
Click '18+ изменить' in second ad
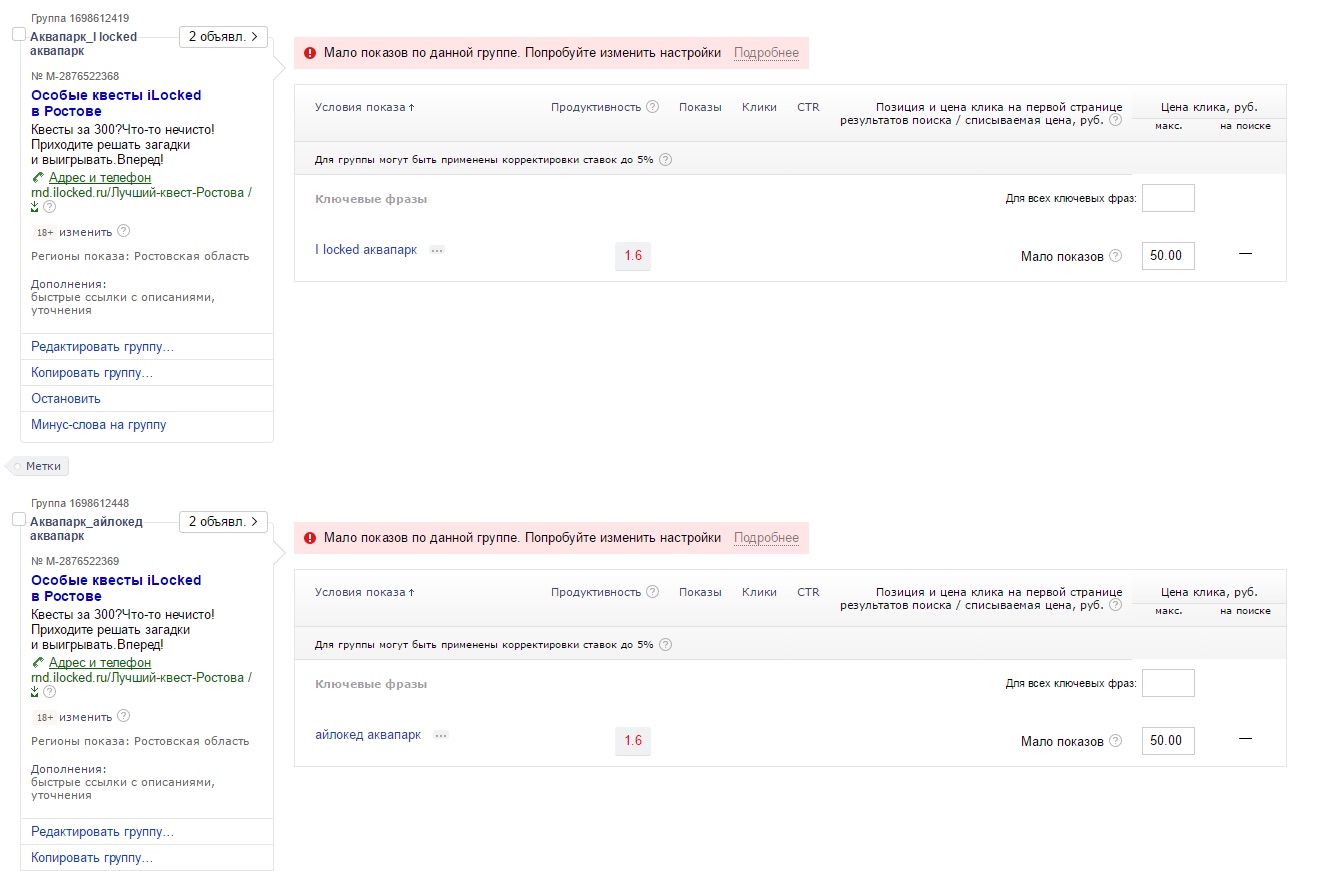tap(73, 717)
